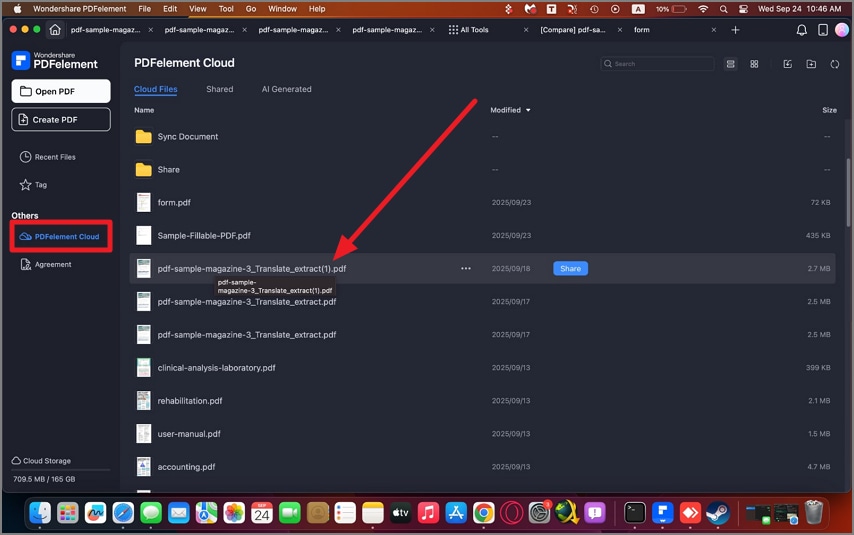The image size is (854, 535).
Task: Open the Trash in the dock
Action: [x=814, y=512]
